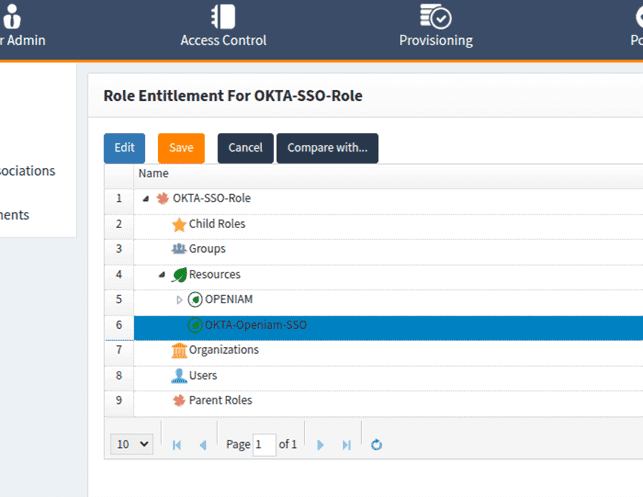Click the Parent Roles icon
Screen dimensions: 643x497
[x=179, y=401]
